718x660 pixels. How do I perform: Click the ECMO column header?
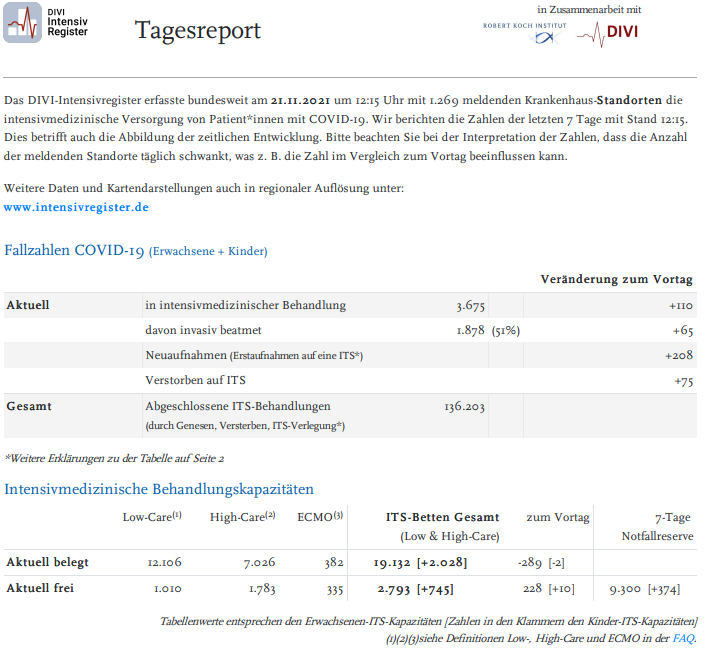click(x=320, y=517)
